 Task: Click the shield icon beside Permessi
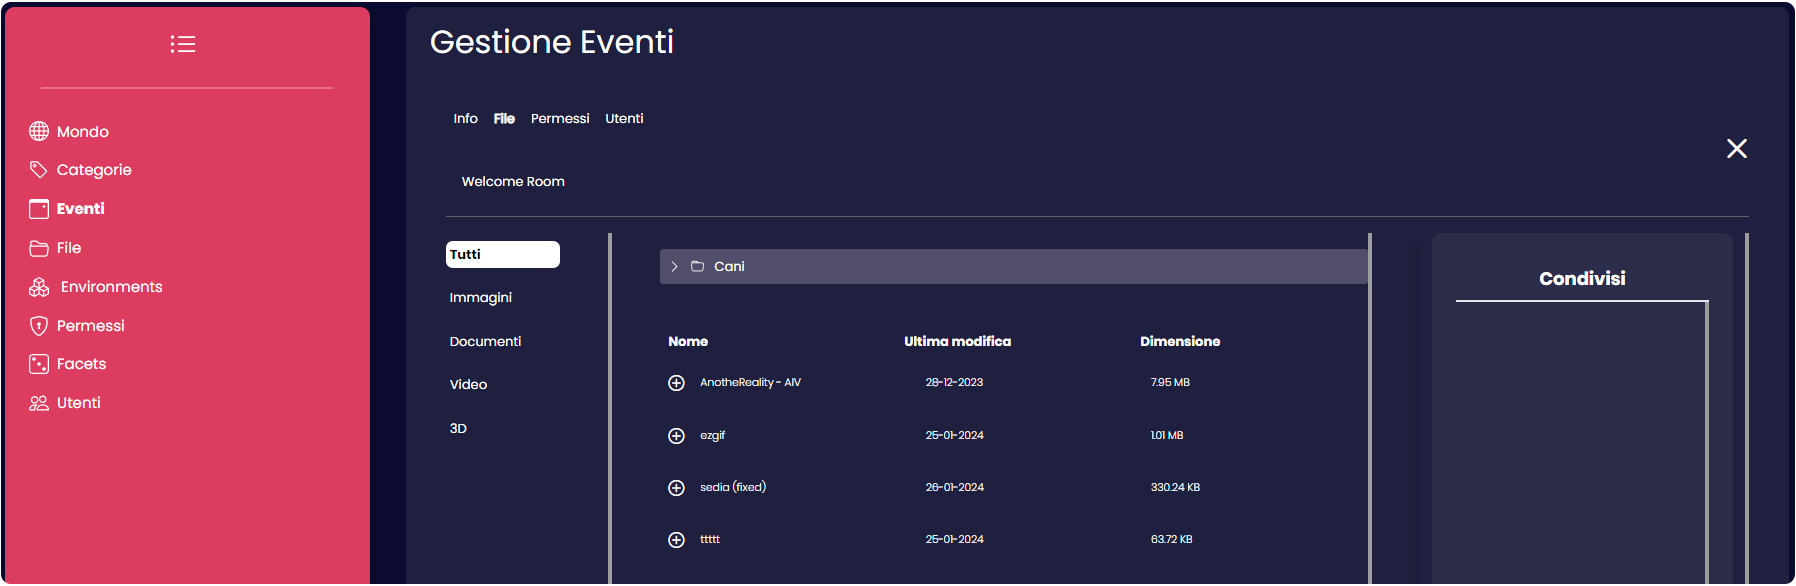point(39,326)
